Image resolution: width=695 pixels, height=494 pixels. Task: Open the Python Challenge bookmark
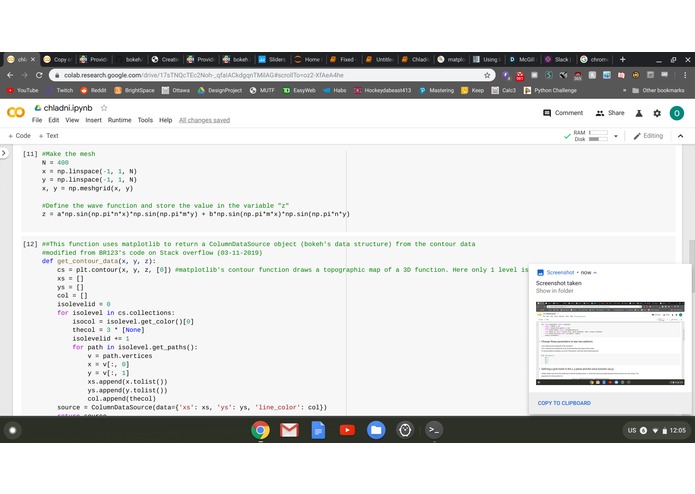[551, 90]
